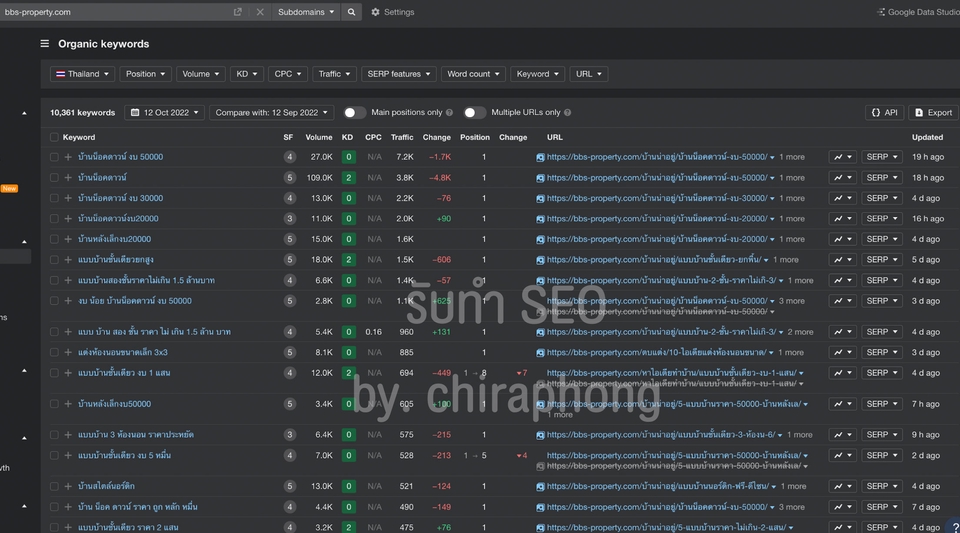The height and width of the screenshot is (533, 960).
Task: Open Settings gear
Action: coord(392,12)
